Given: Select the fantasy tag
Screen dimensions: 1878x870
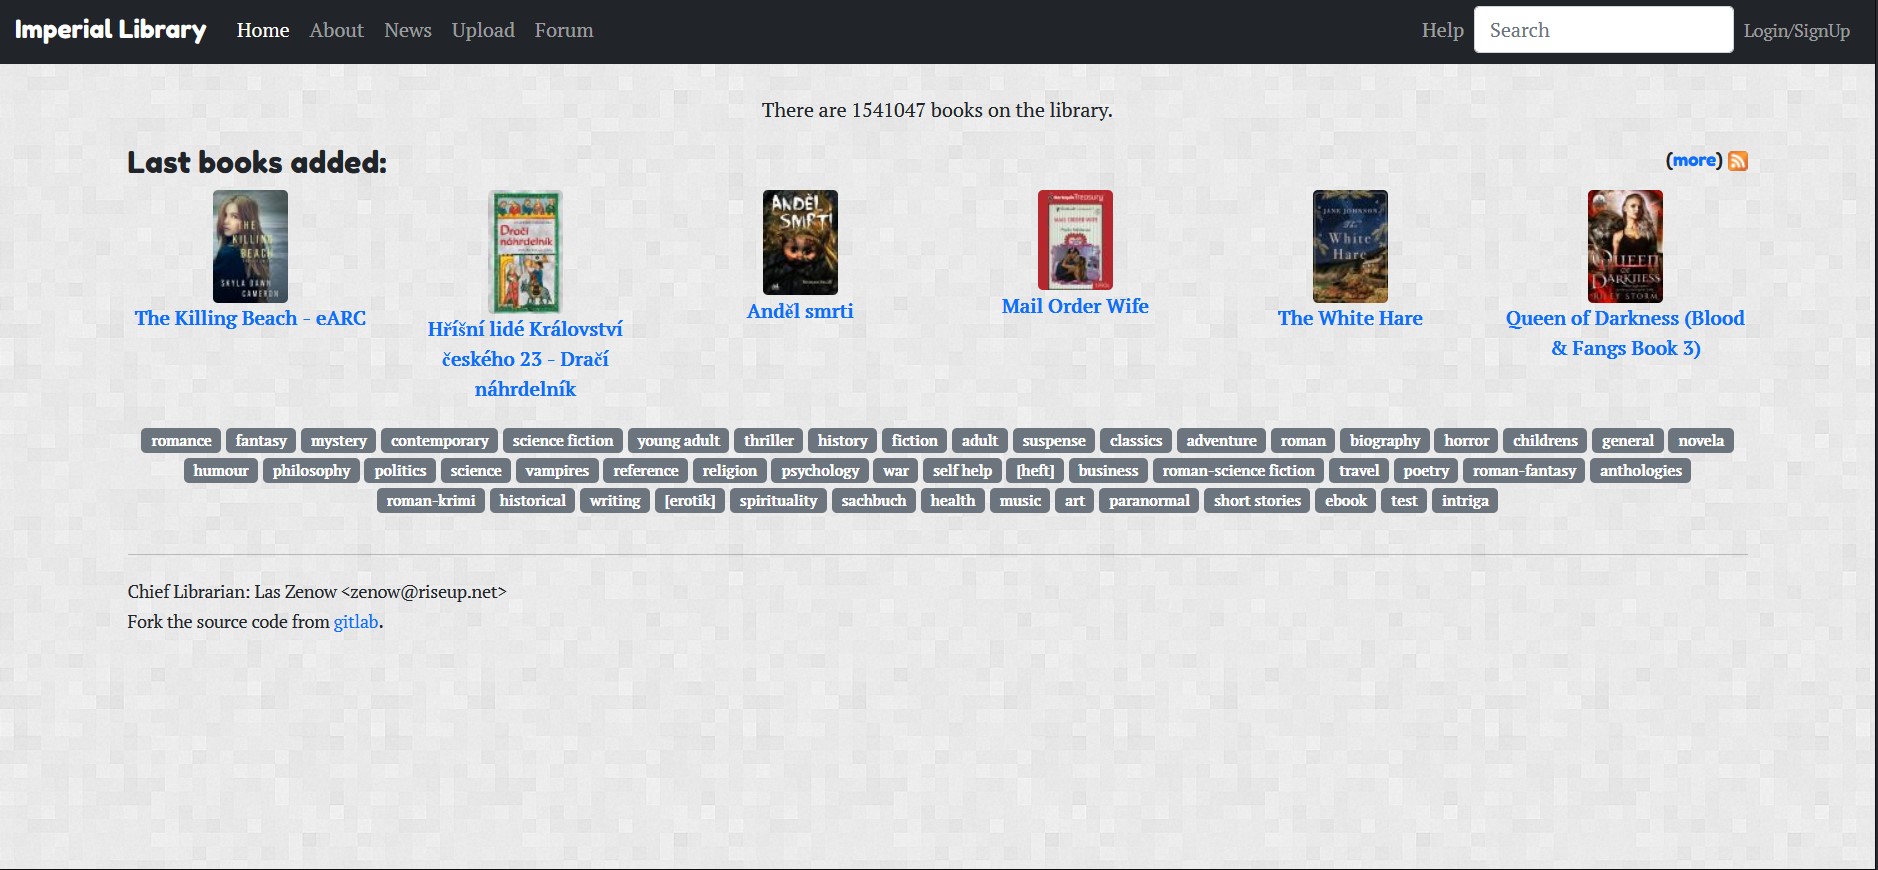Looking at the screenshot, I should (261, 441).
